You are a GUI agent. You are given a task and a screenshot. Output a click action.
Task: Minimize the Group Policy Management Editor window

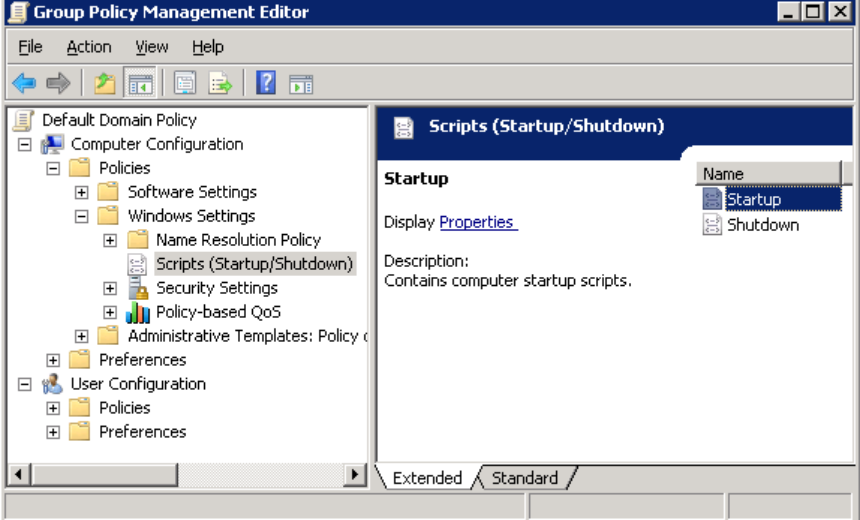coord(788,12)
